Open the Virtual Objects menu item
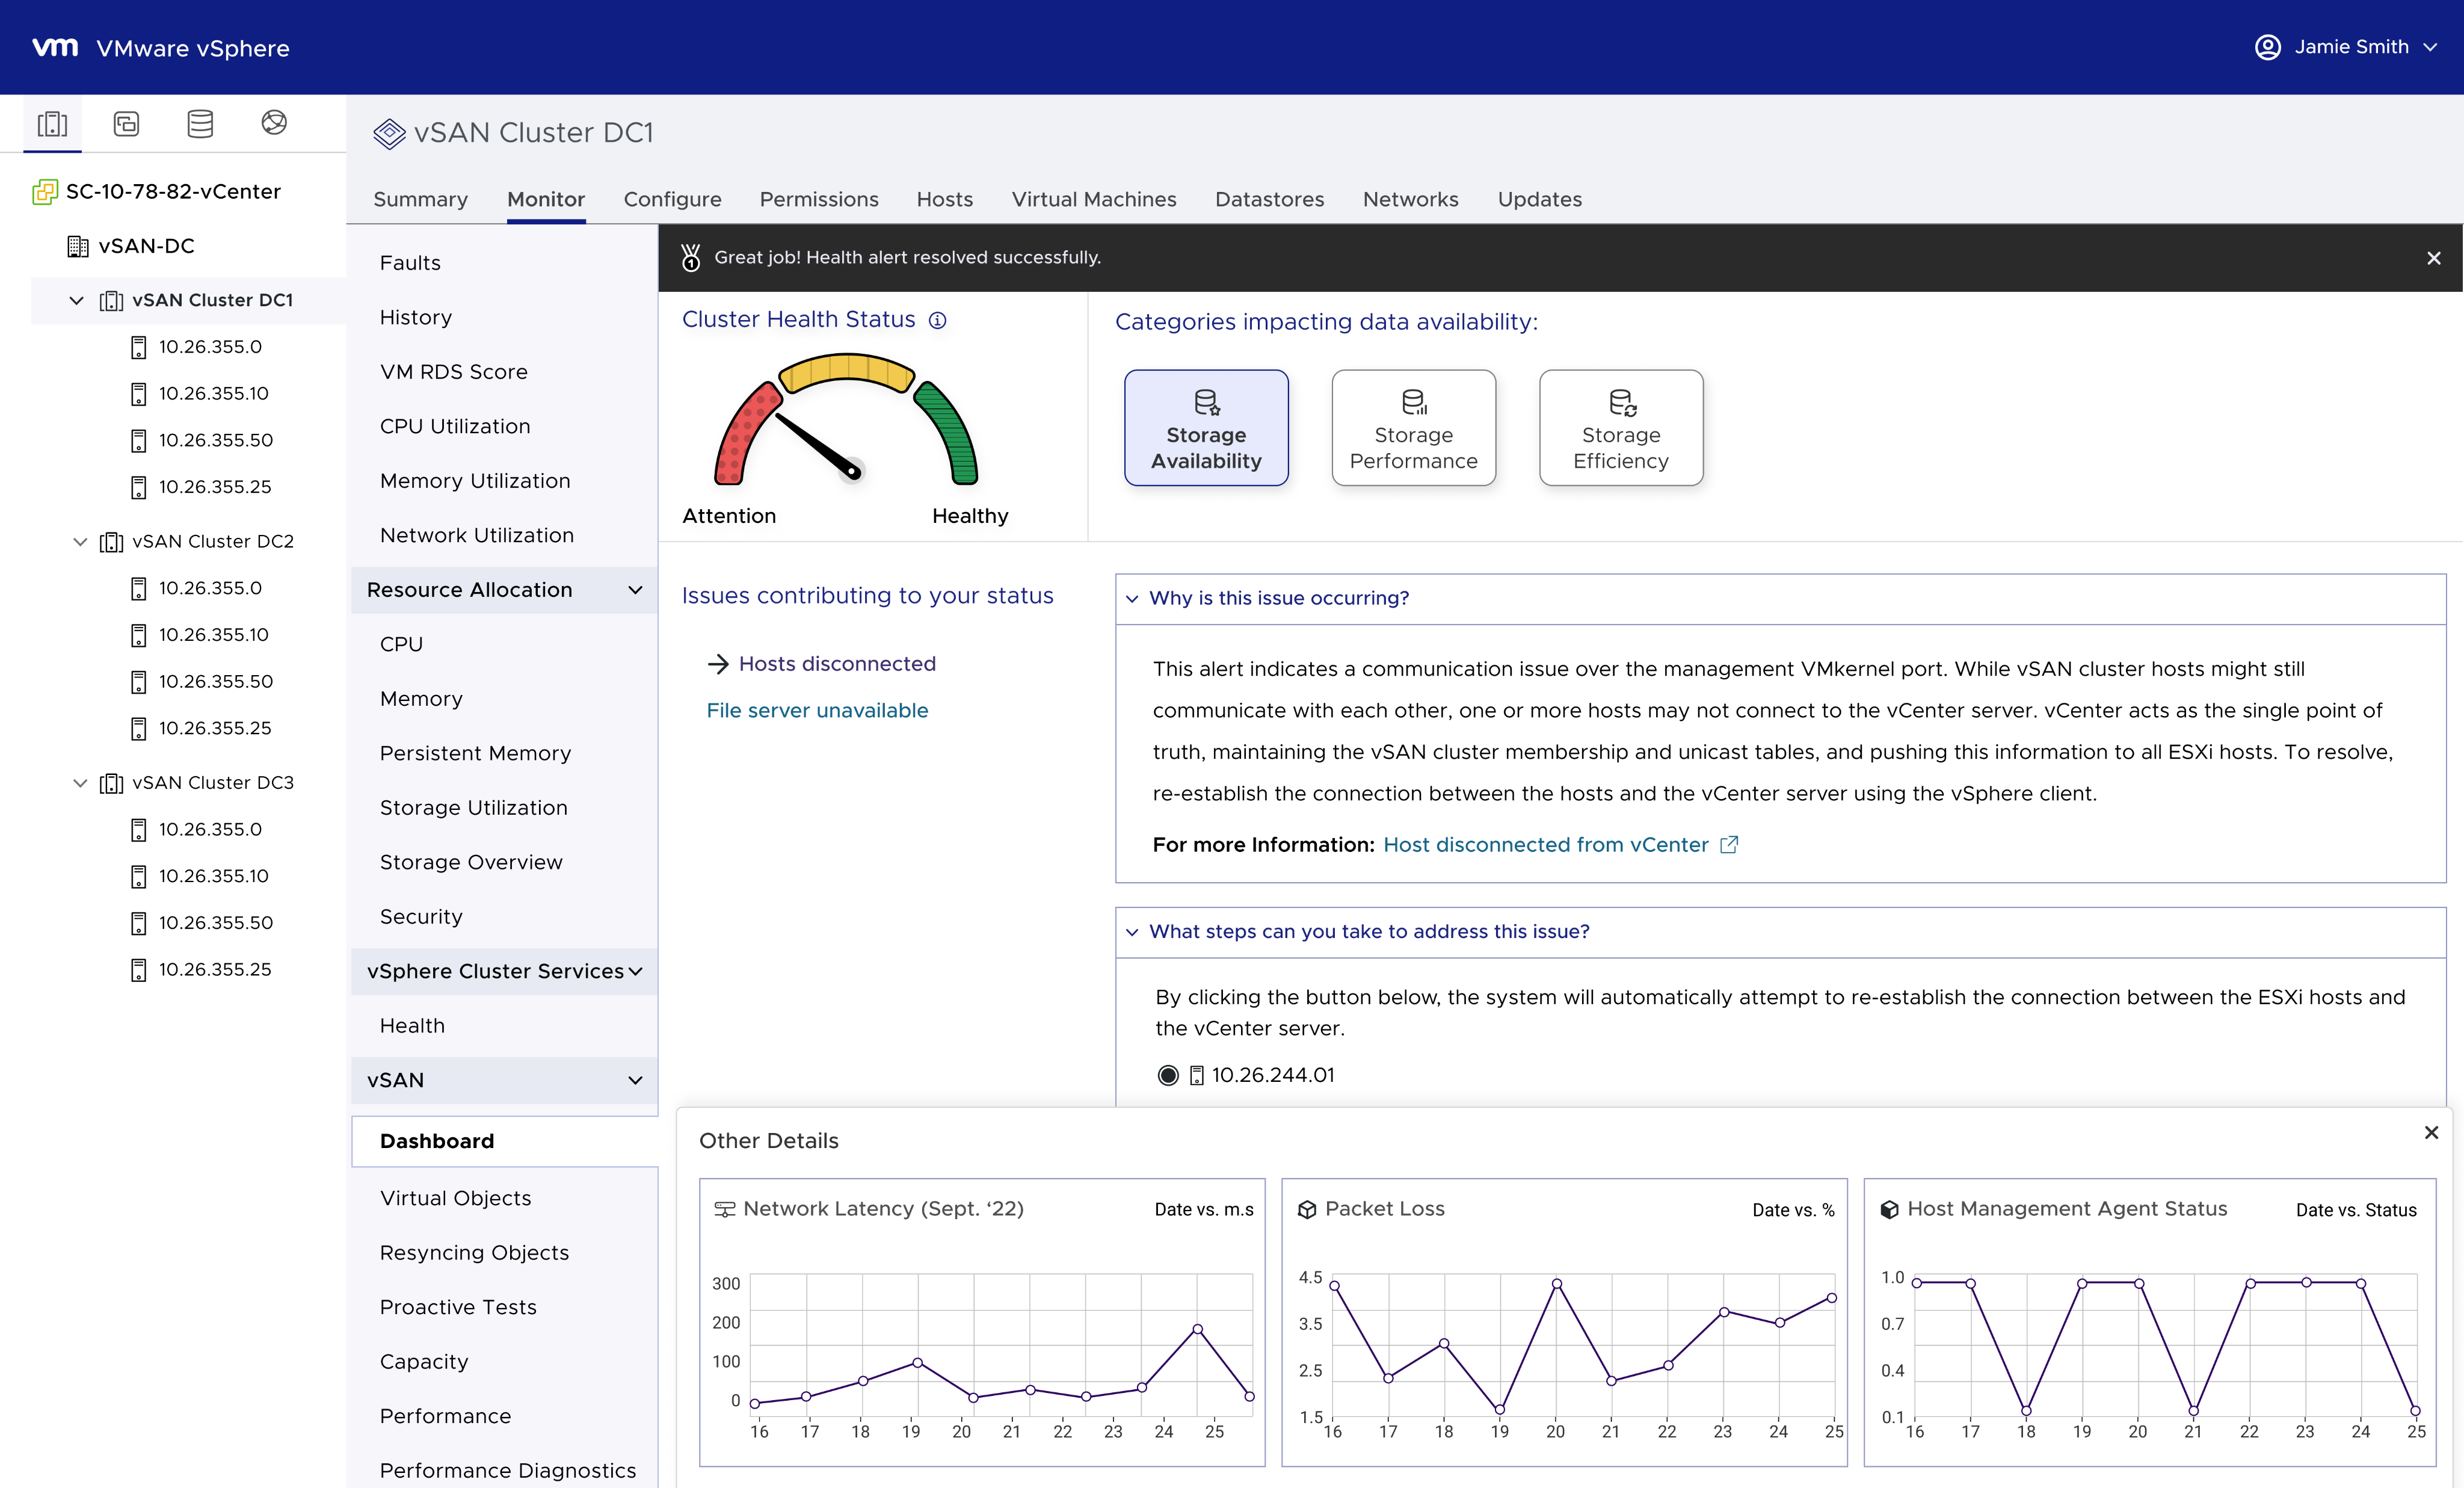This screenshot has height=1488, width=2464. click(455, 1198)
